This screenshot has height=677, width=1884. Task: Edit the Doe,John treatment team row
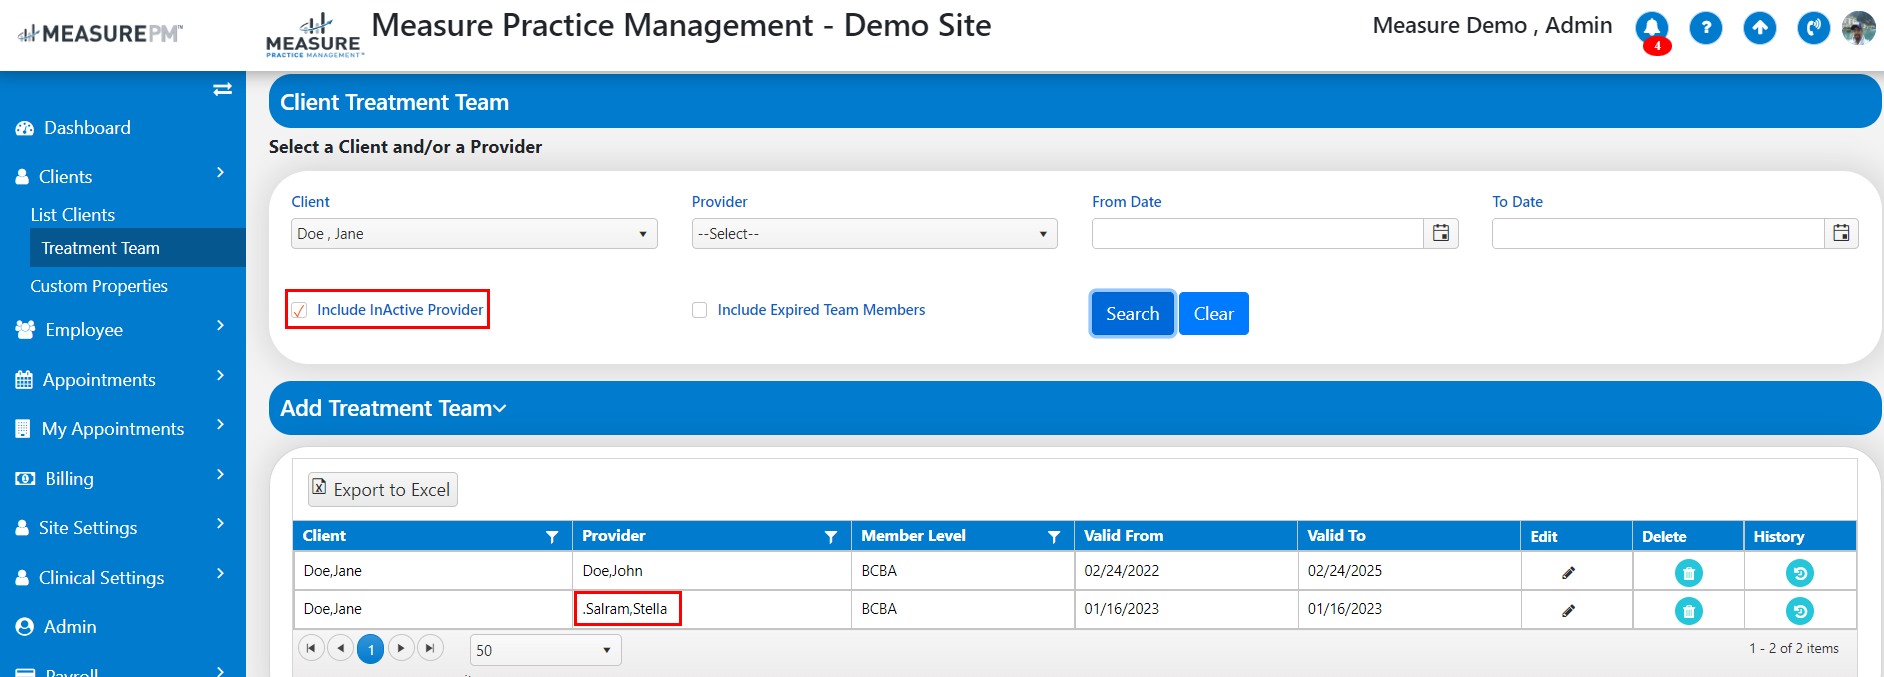(1568, 573)
